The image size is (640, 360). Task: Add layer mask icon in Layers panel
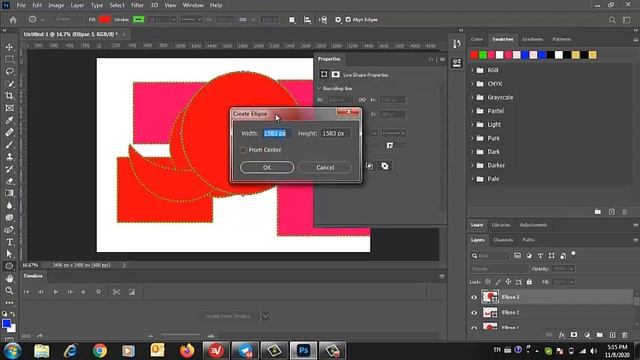point(574,335)
